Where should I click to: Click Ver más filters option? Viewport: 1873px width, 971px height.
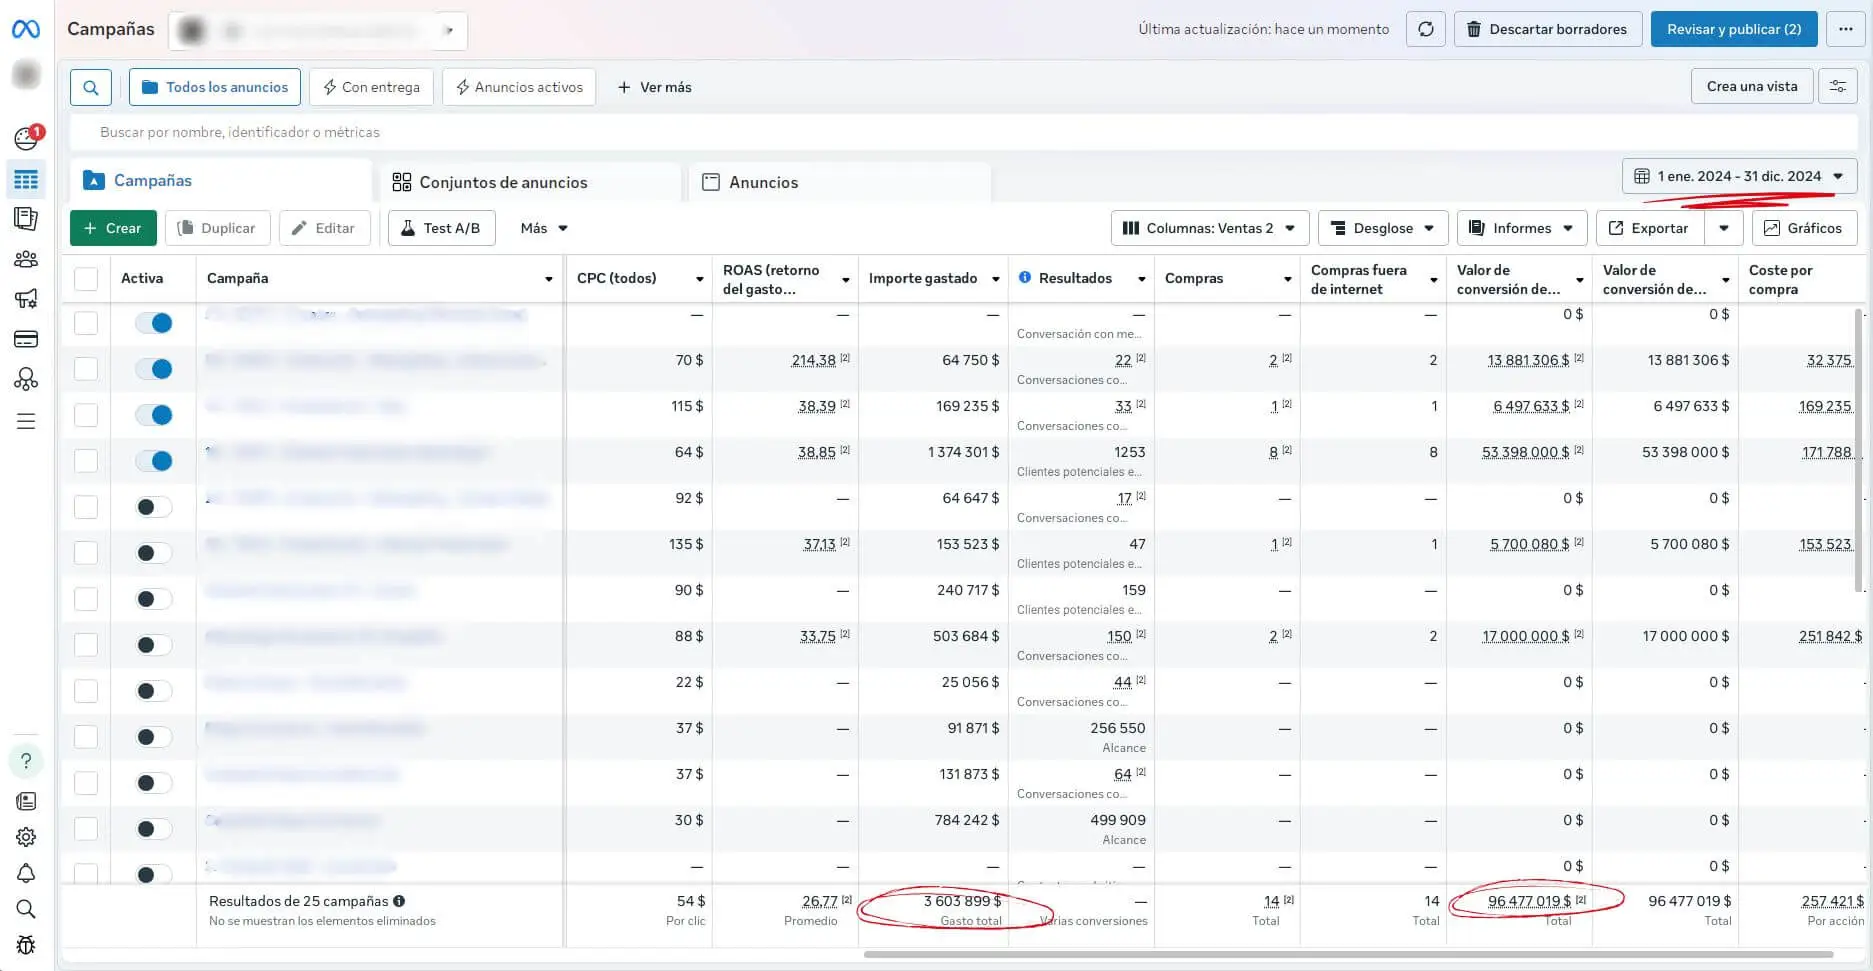(x=655, y=87)
